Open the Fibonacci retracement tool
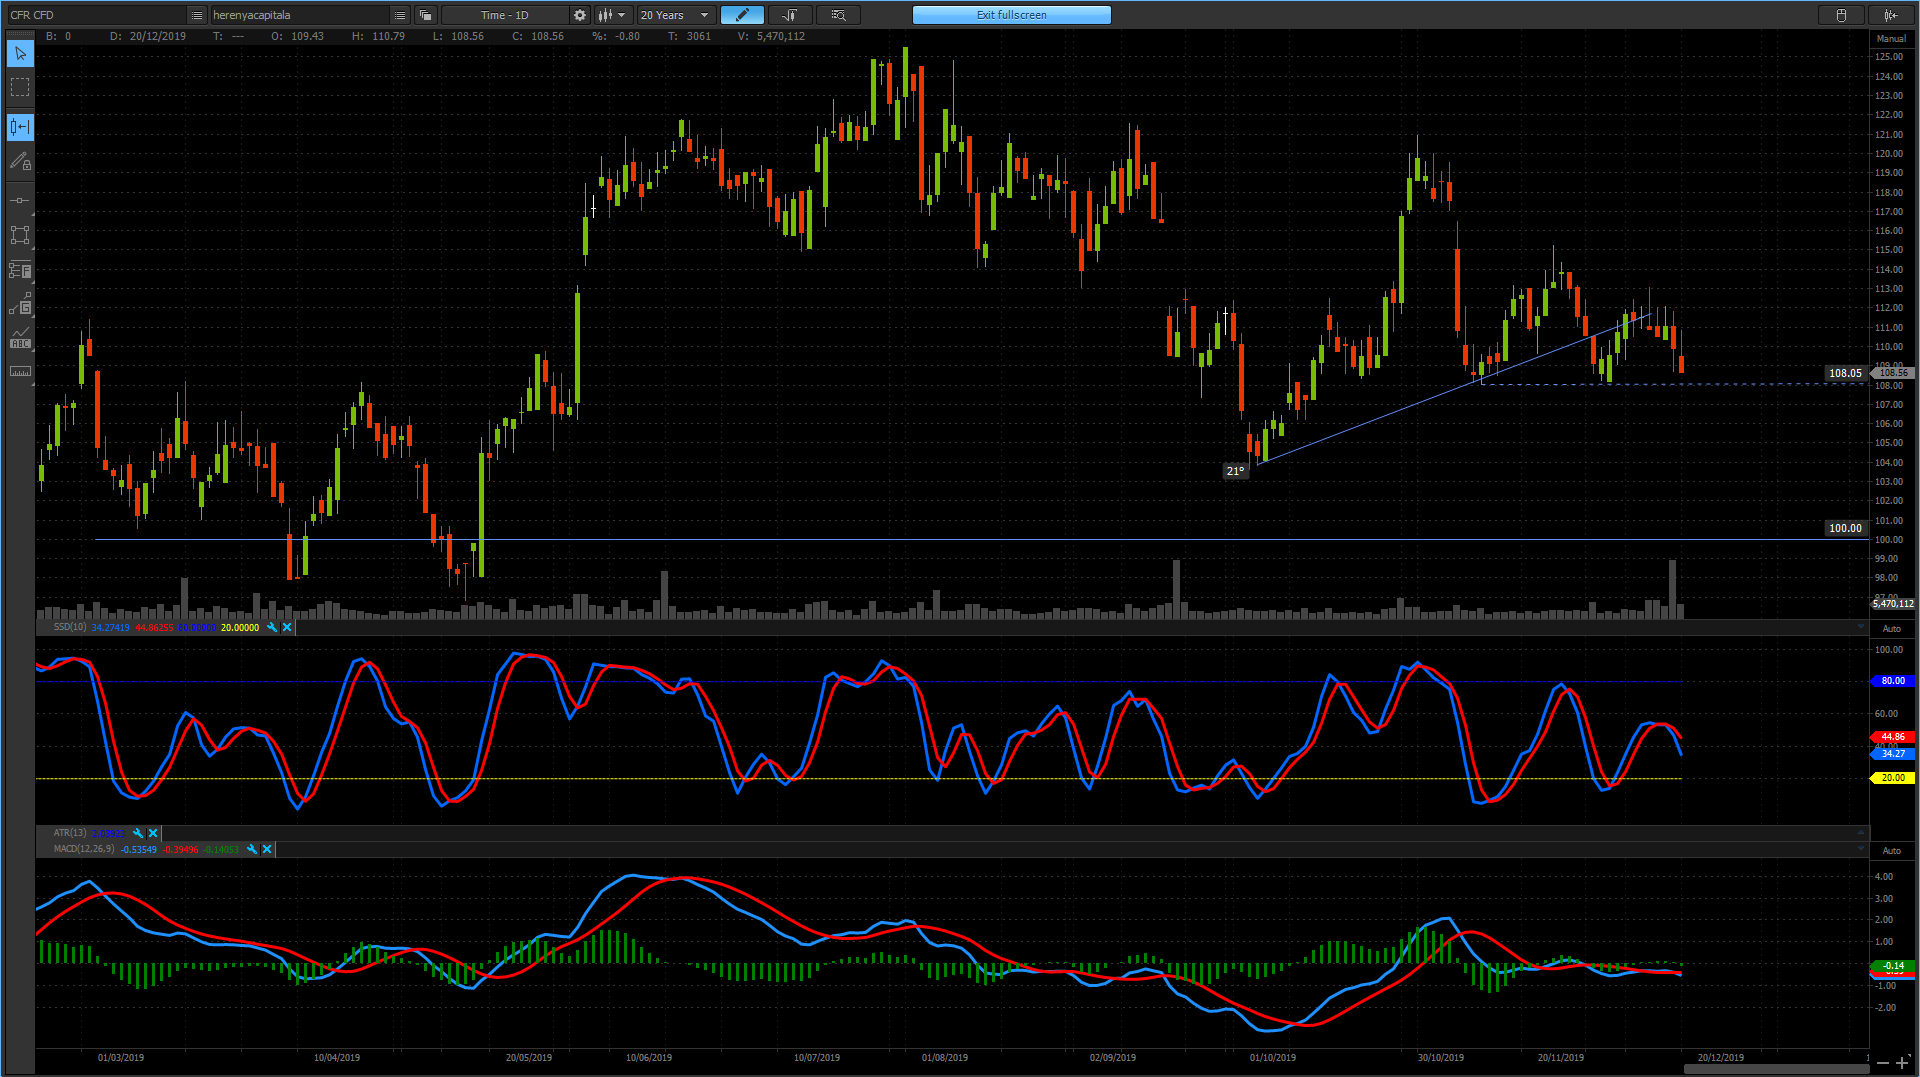 click(x=20, y=270)
